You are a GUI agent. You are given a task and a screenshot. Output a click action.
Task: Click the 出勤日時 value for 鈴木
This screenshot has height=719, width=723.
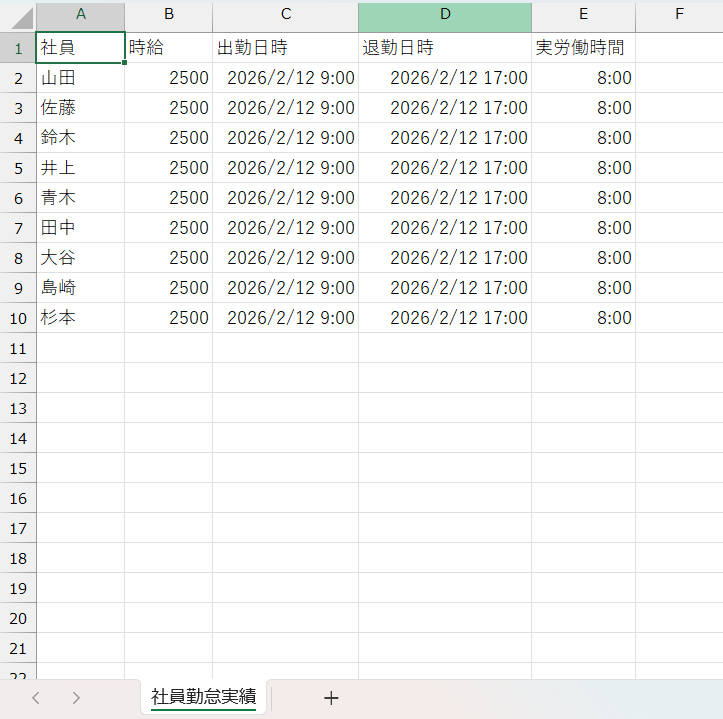[285, 138]
